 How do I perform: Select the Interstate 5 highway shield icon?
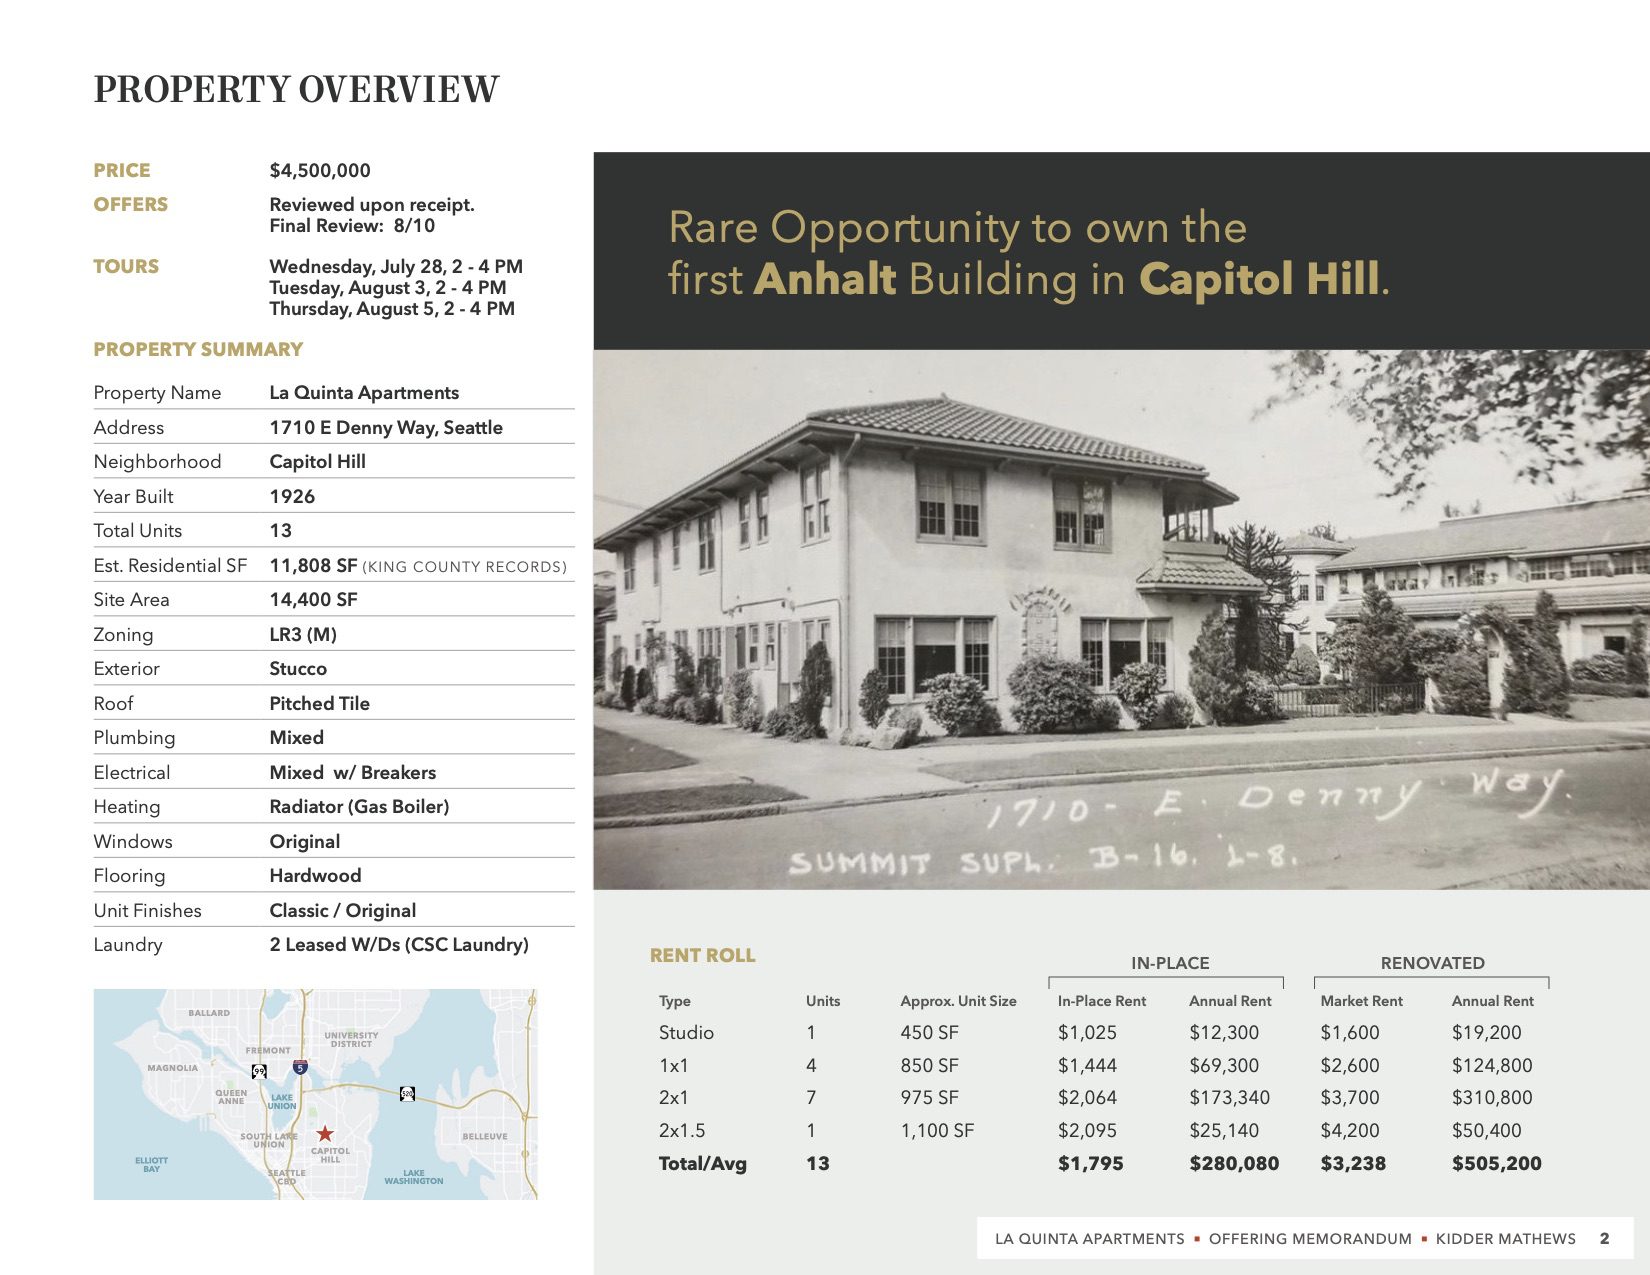click(x=300, y=1067)
